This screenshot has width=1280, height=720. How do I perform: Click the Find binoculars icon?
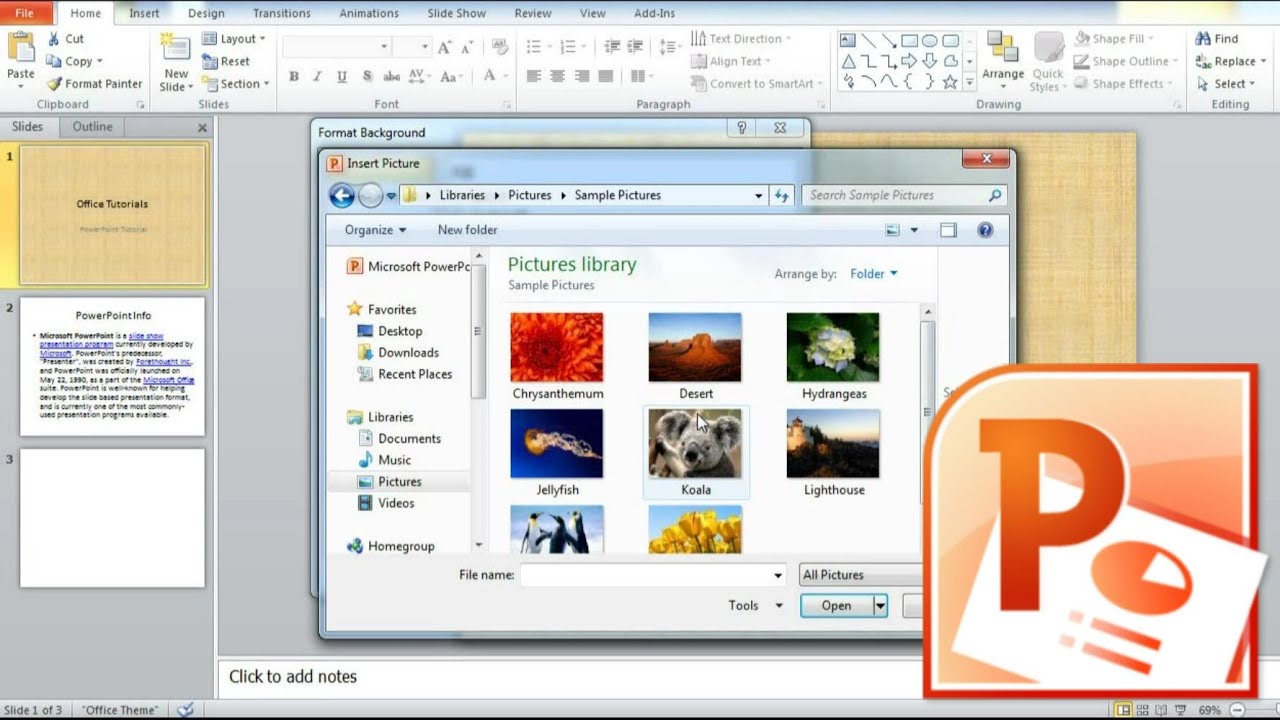click(x=1203, y=39)
